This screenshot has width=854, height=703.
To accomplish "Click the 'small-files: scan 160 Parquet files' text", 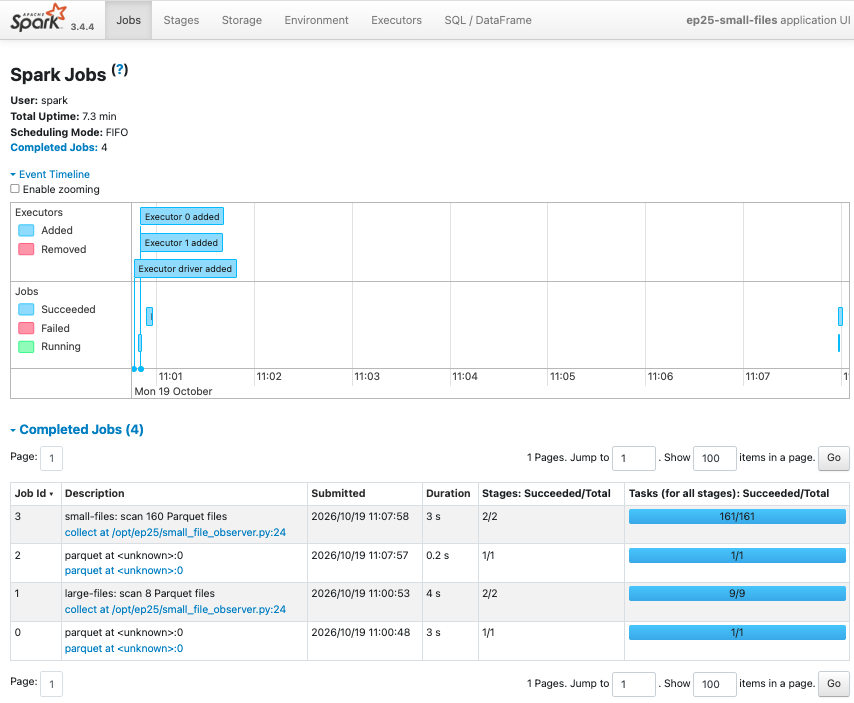I will [146, 516].
